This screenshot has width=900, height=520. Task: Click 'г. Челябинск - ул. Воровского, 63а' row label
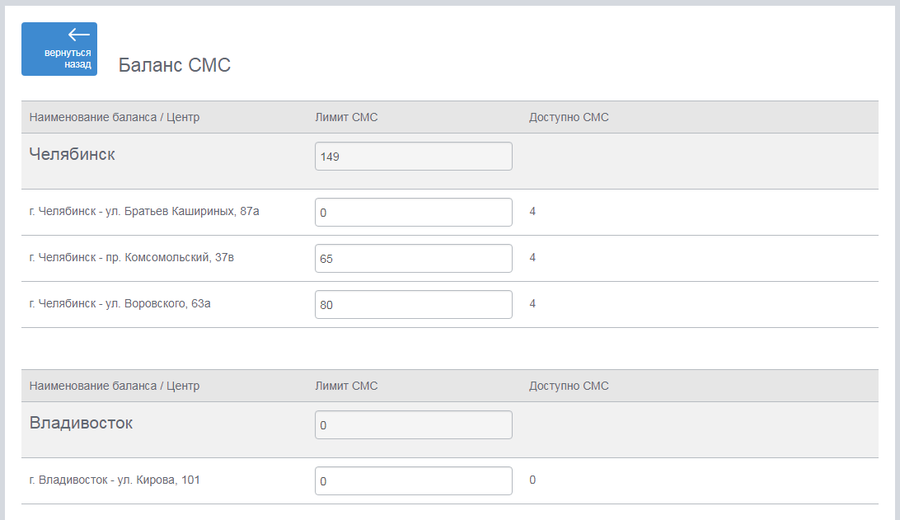coord(120,303)
